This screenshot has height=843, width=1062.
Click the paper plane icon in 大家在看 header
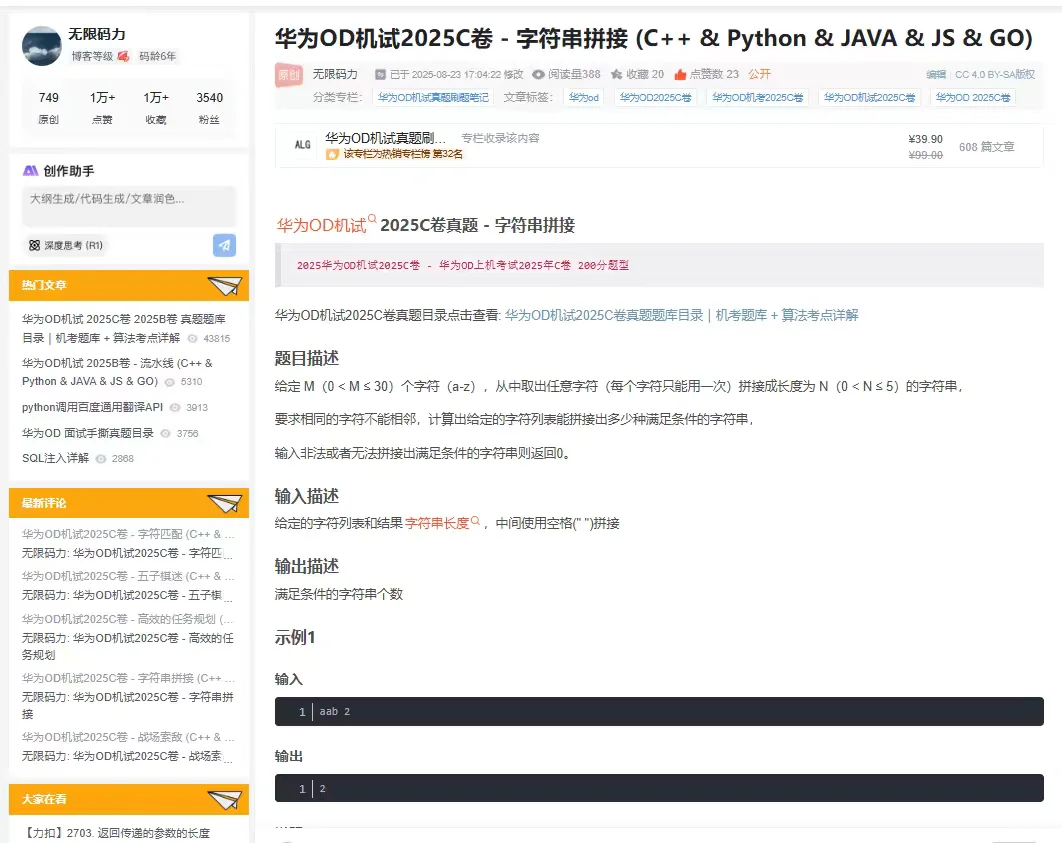point(225,800)
